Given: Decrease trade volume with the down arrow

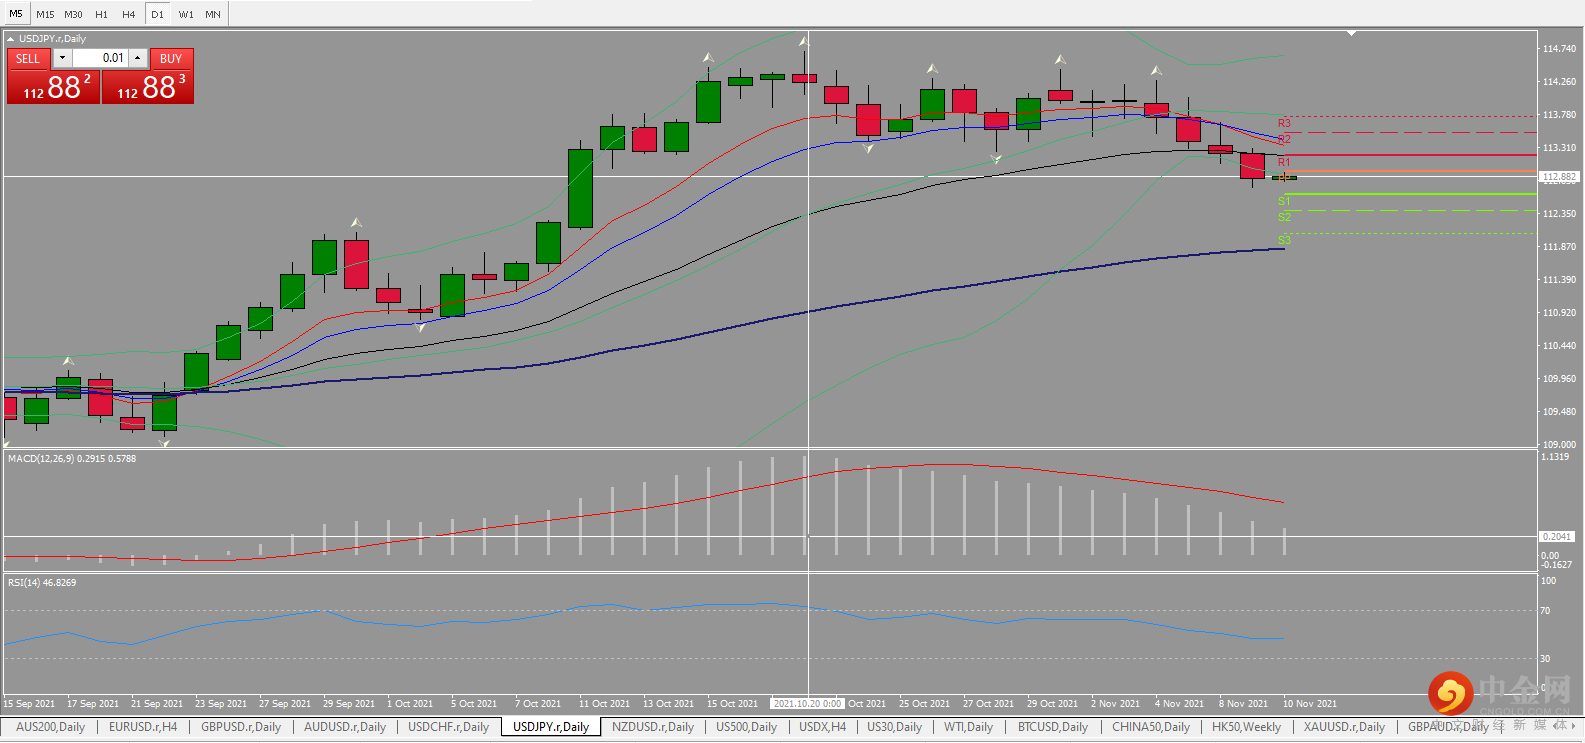Looking at the screenshot, I should click(x=62, y=58).
